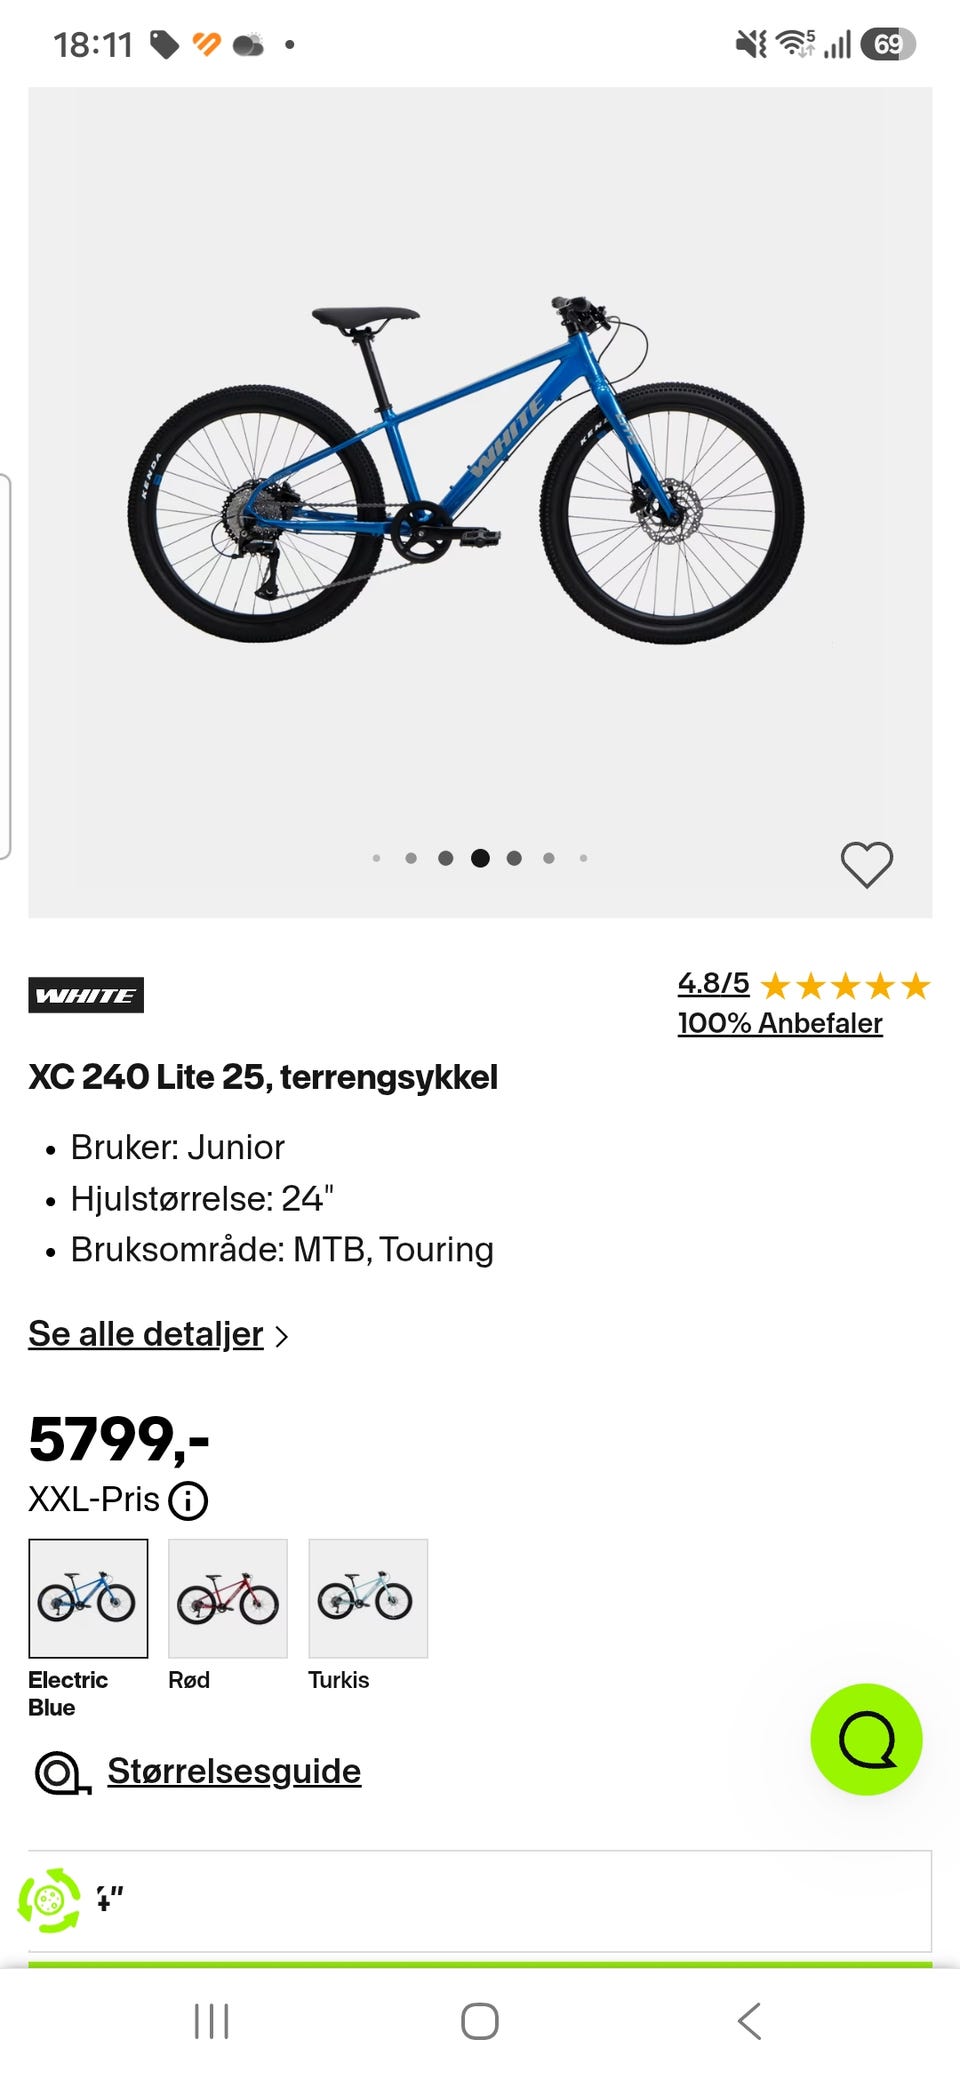Tap the XXL-Pris info icon
Screen dimensions: 960x2080
point(188,1500)
